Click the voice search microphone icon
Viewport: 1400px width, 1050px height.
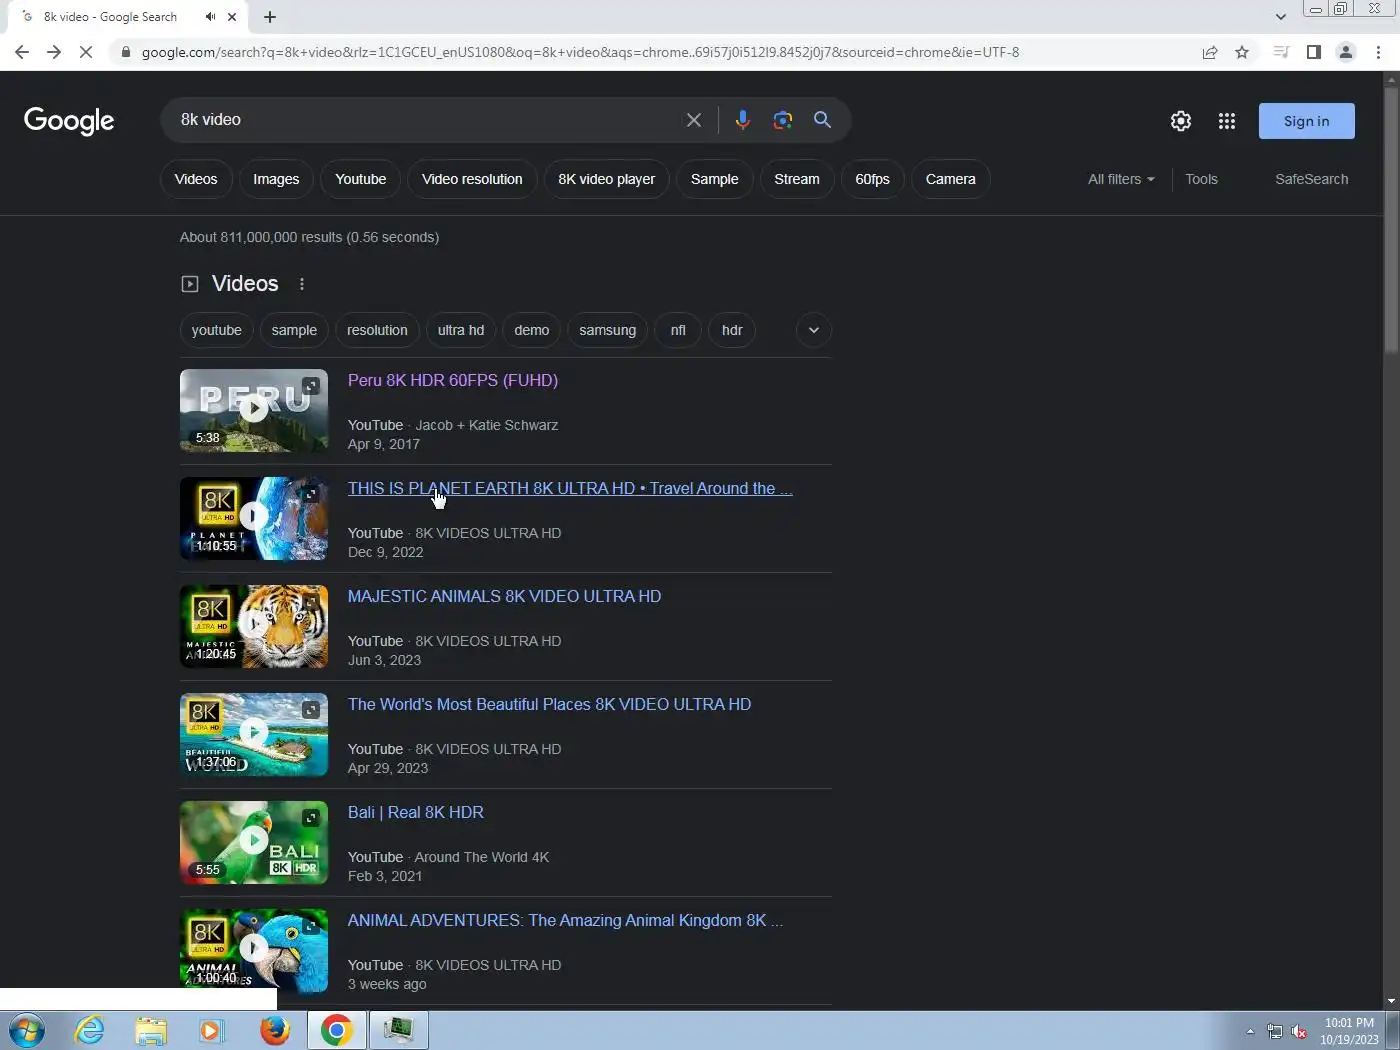742,120
